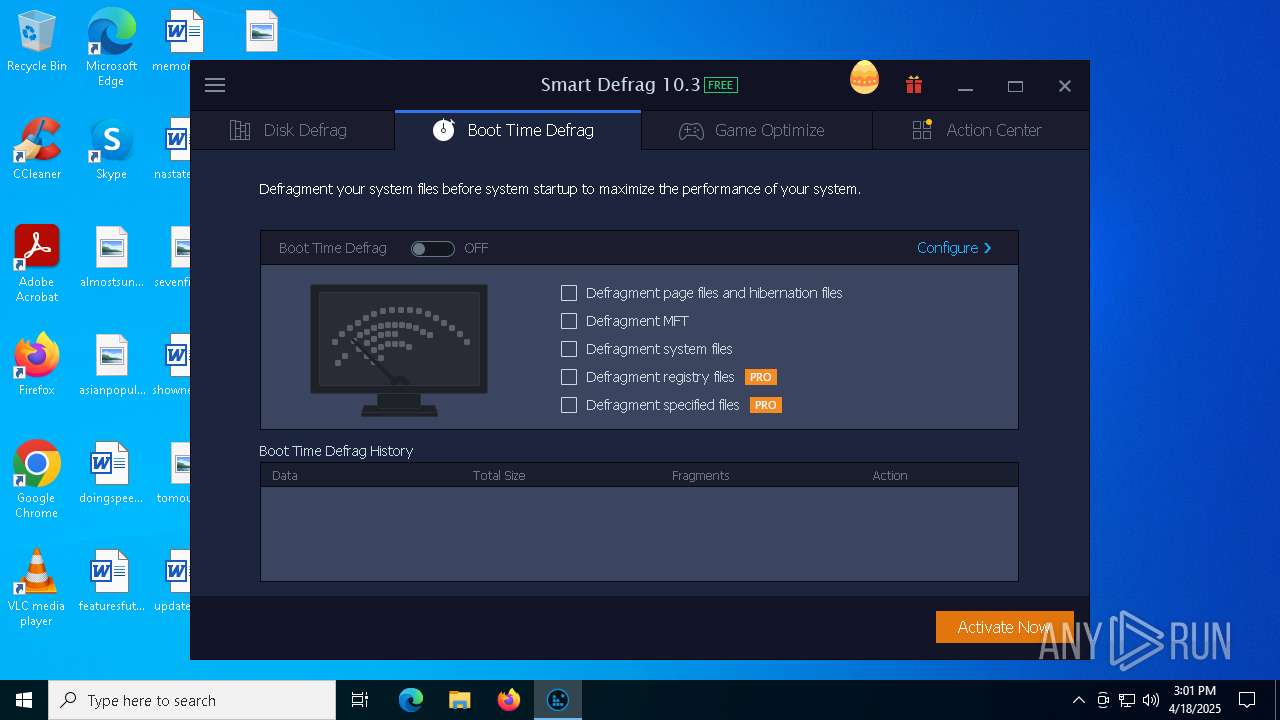Open the gift box offer icon
The height and width of the screenshot is (720, 1280).
pos(914,85)
